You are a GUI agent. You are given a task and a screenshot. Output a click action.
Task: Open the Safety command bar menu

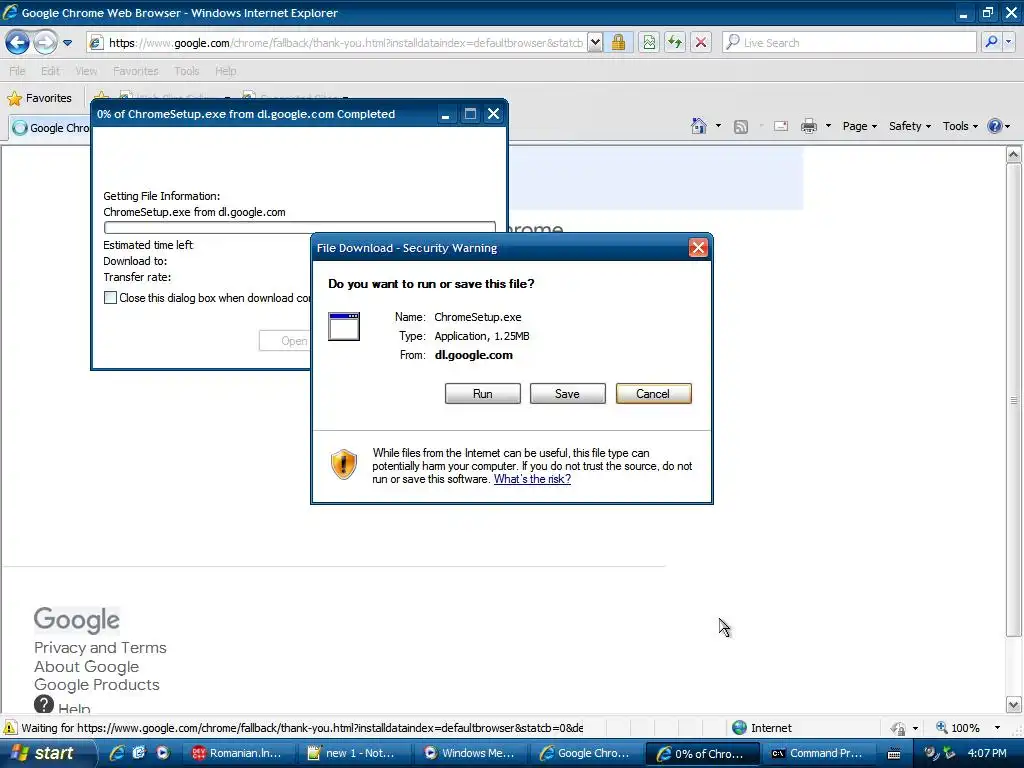(x=910, y=126)
